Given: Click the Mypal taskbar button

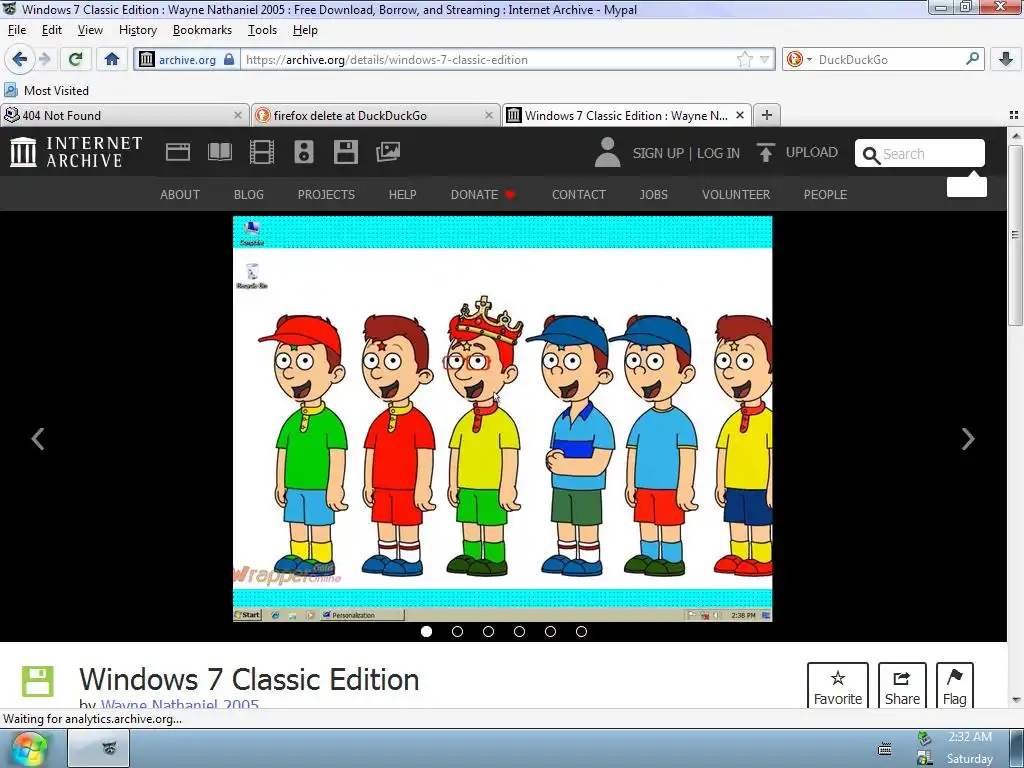Looking at the screenshot, I should point(99,748).
